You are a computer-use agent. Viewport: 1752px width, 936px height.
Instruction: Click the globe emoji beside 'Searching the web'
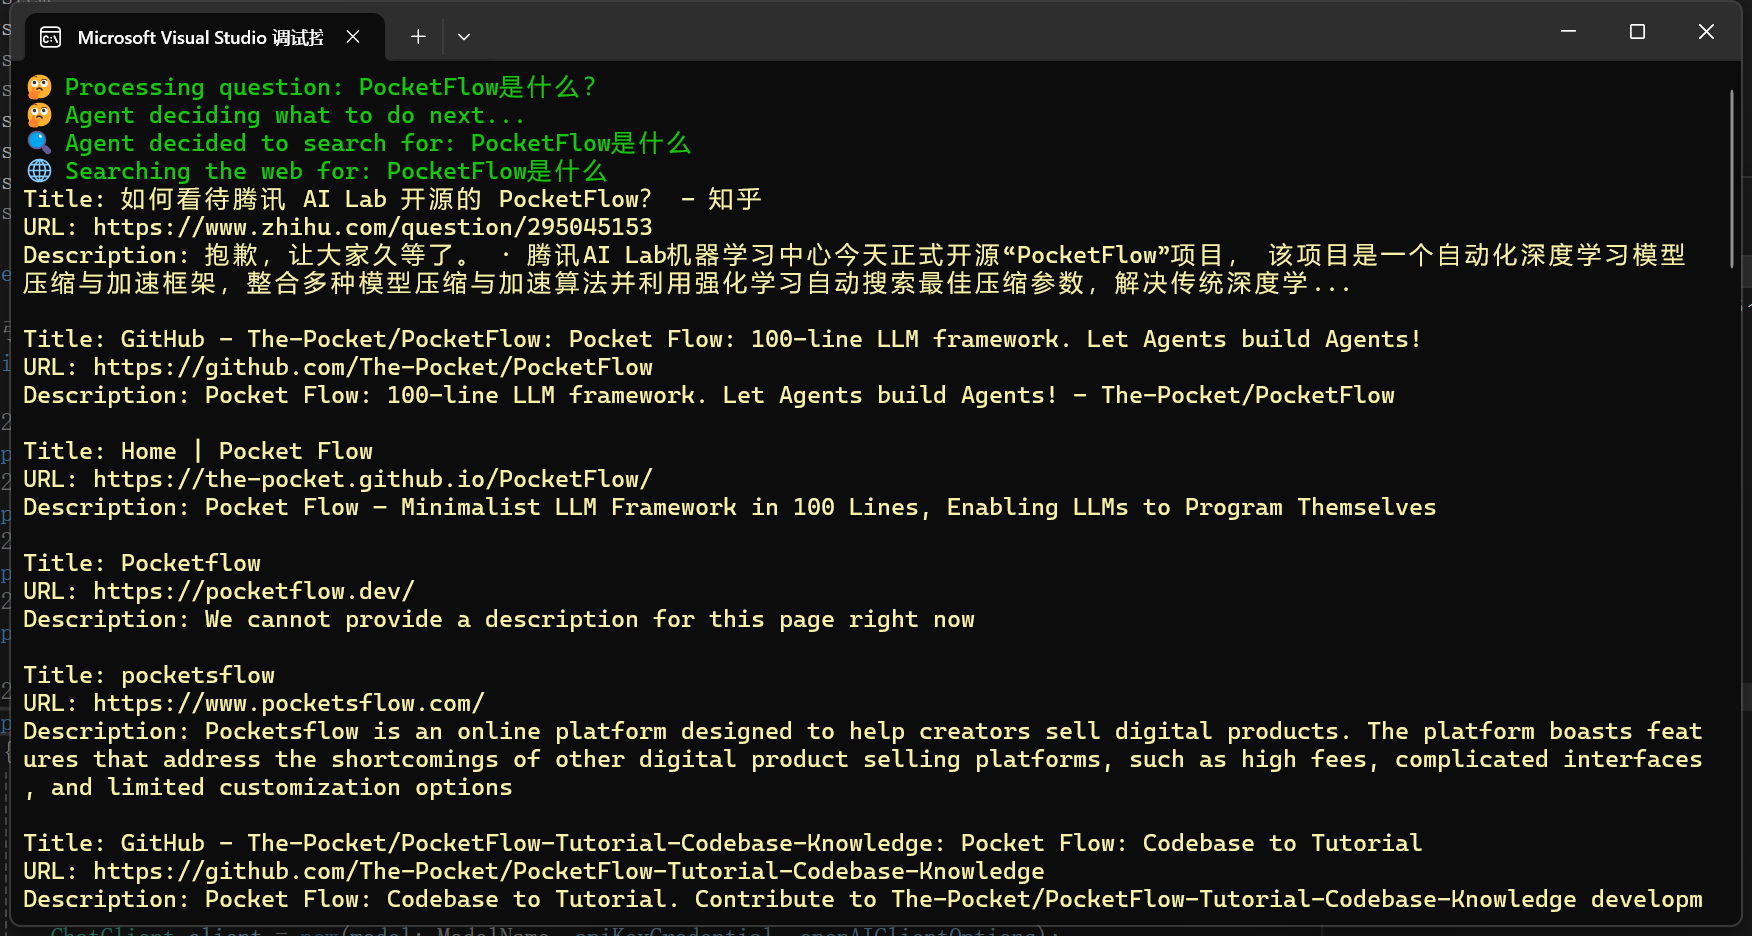39,171
